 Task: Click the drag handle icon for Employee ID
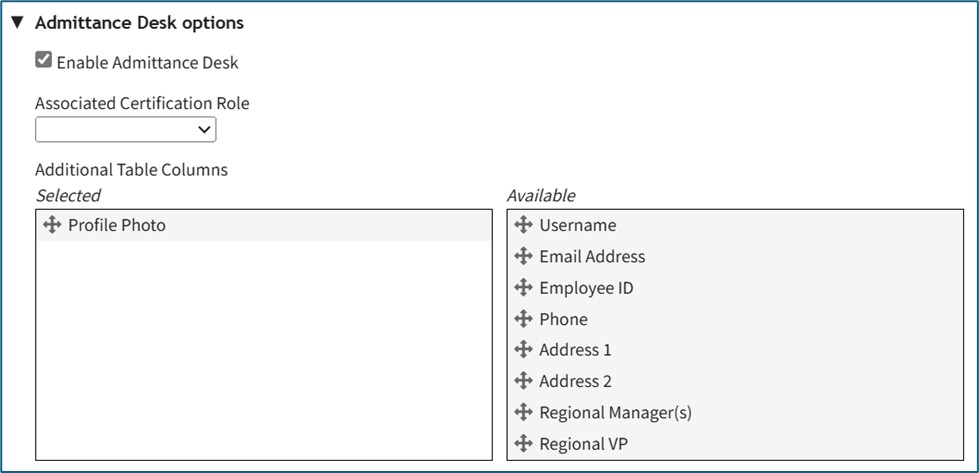[x=523, y=288]
